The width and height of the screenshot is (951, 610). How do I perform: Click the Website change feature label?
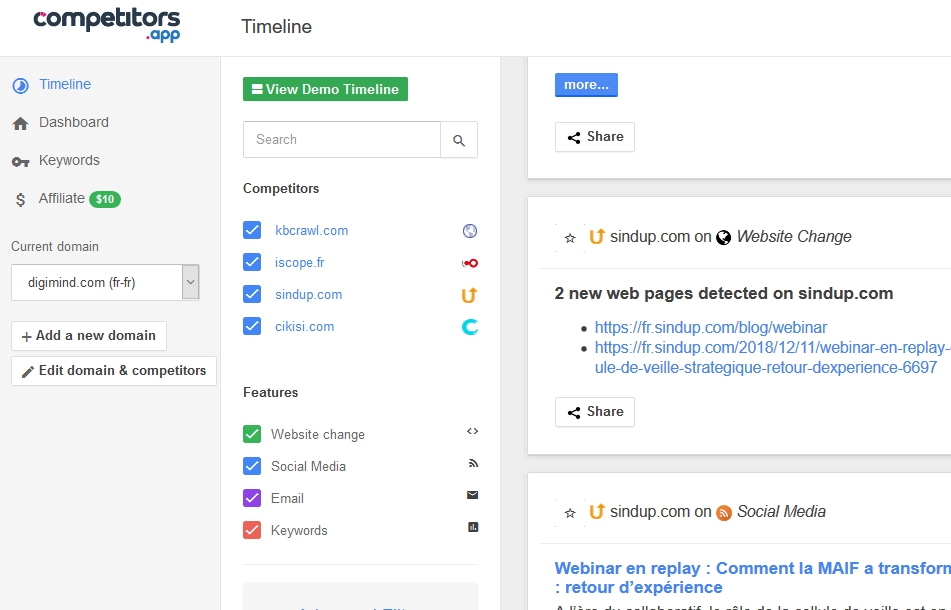tap(318, 435)
